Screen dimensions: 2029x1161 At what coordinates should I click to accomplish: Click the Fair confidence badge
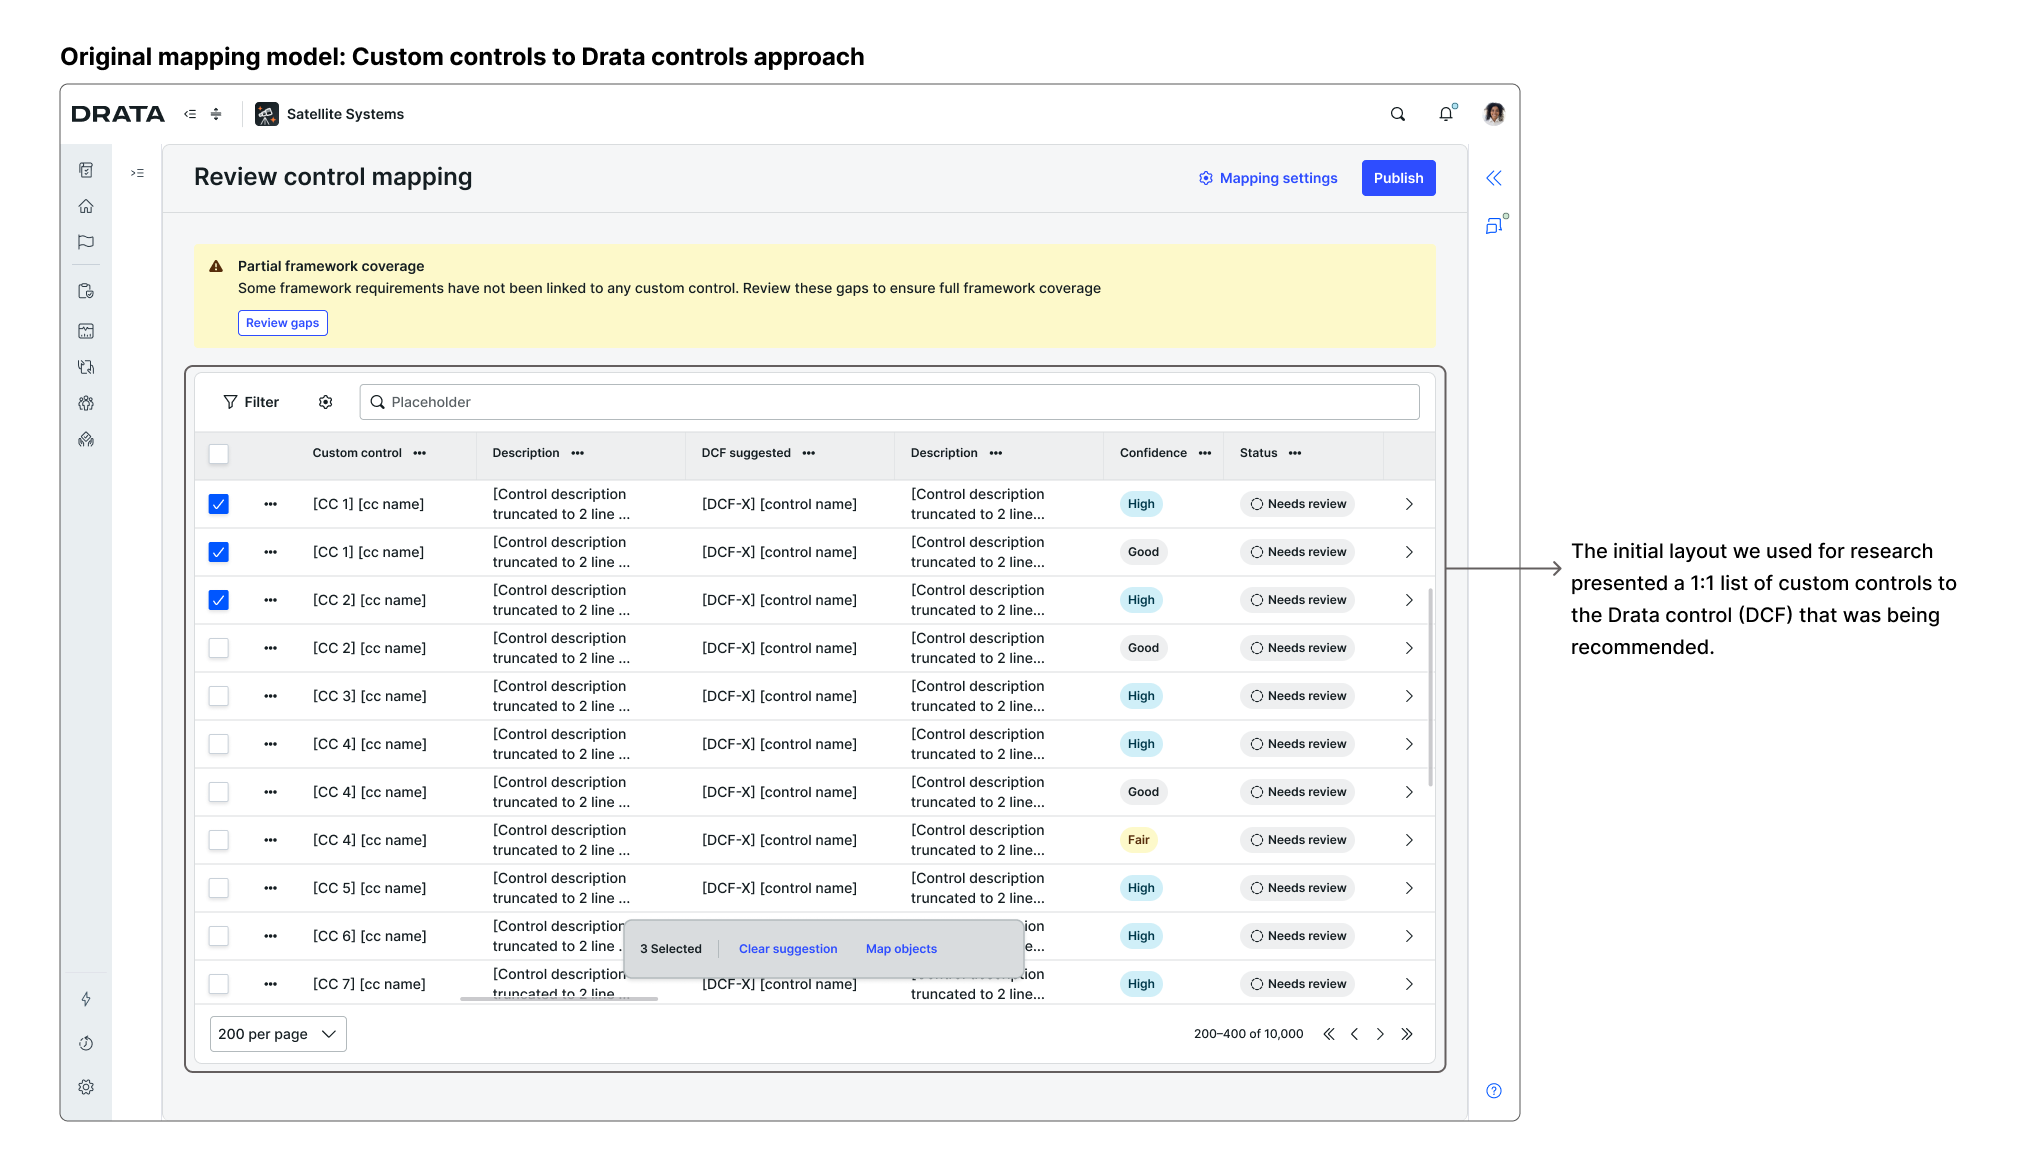[x=1138, y=840]
